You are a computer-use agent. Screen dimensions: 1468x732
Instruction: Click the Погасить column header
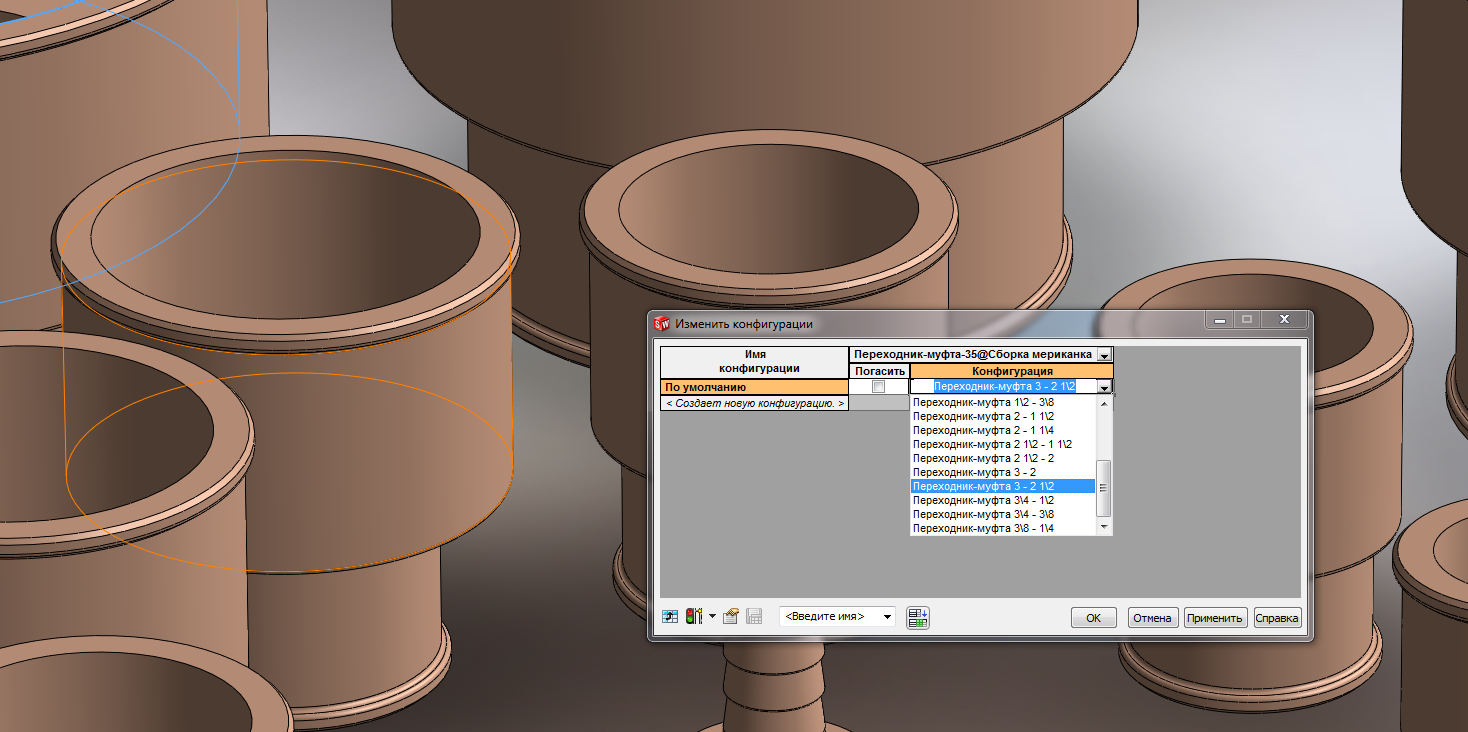879,371
